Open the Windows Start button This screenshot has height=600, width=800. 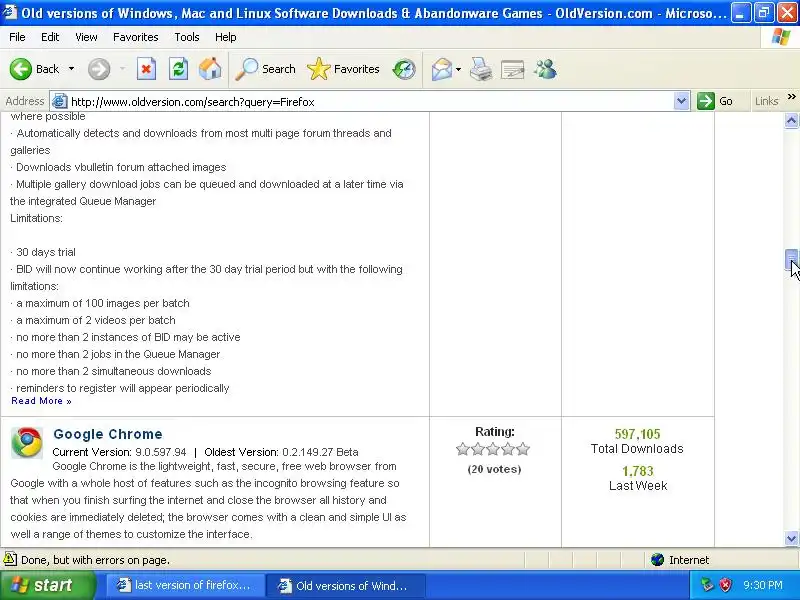[48, 585]
